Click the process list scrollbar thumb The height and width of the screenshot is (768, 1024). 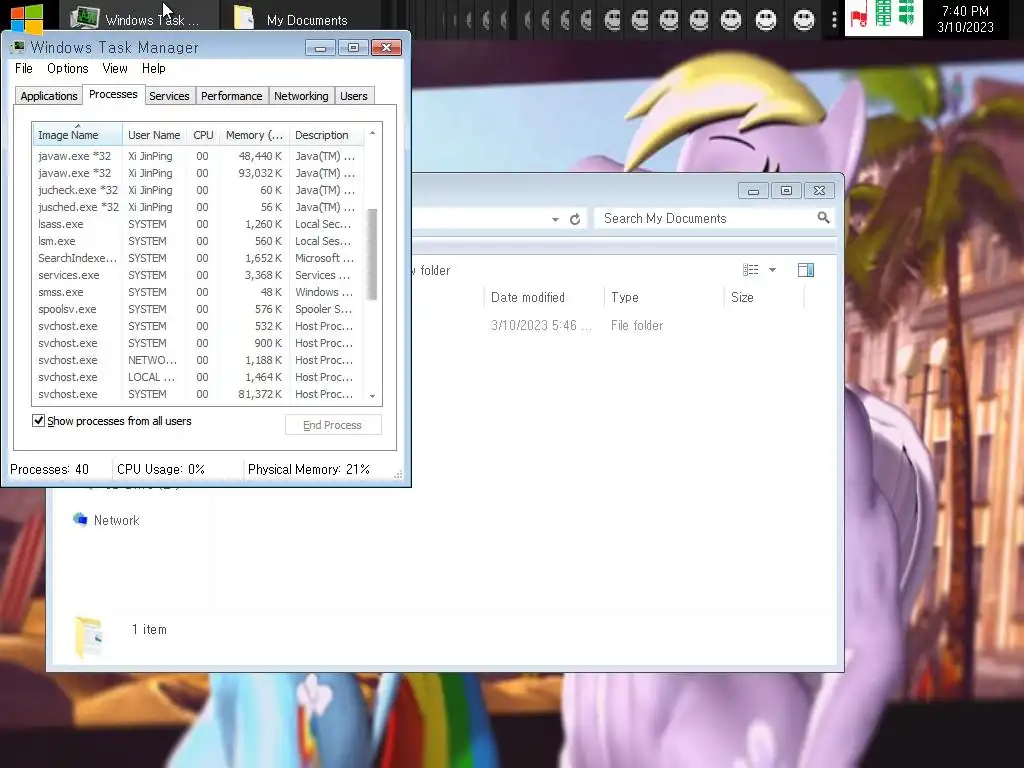click(372, 255)
